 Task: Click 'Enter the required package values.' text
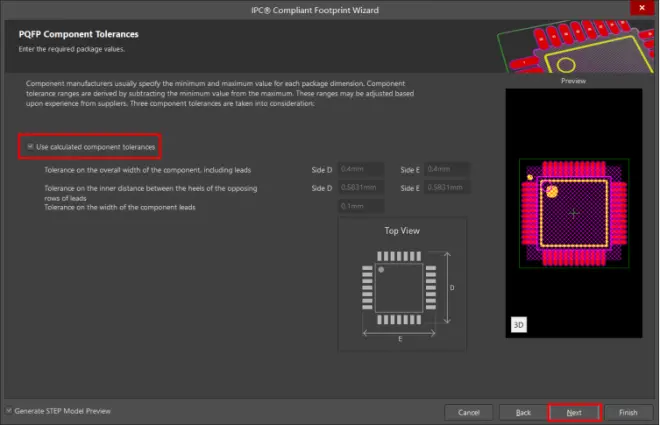tap(72, 49)
